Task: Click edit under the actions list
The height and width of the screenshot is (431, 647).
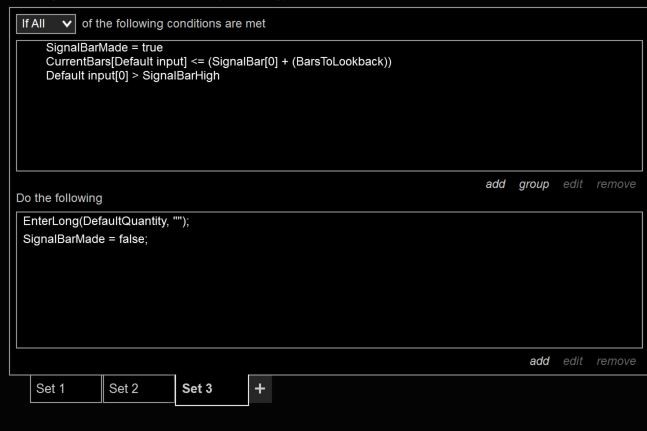Action: click(x=573, y=361)
